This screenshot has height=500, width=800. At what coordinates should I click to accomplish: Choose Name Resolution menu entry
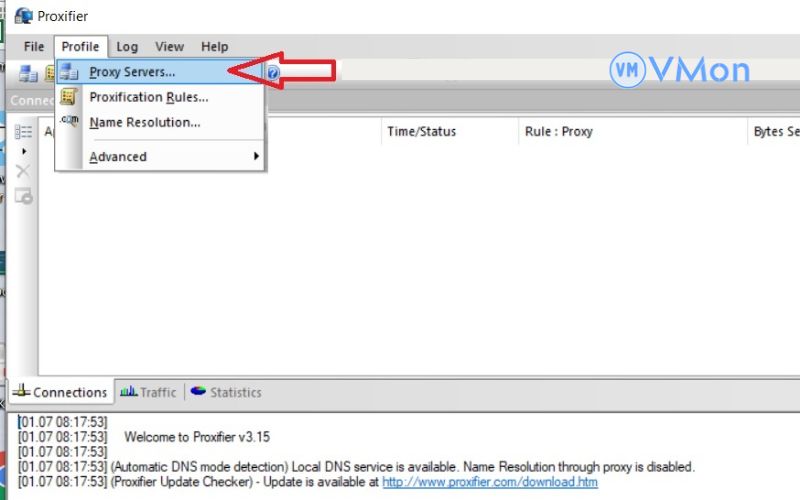[x=144, y=122]
